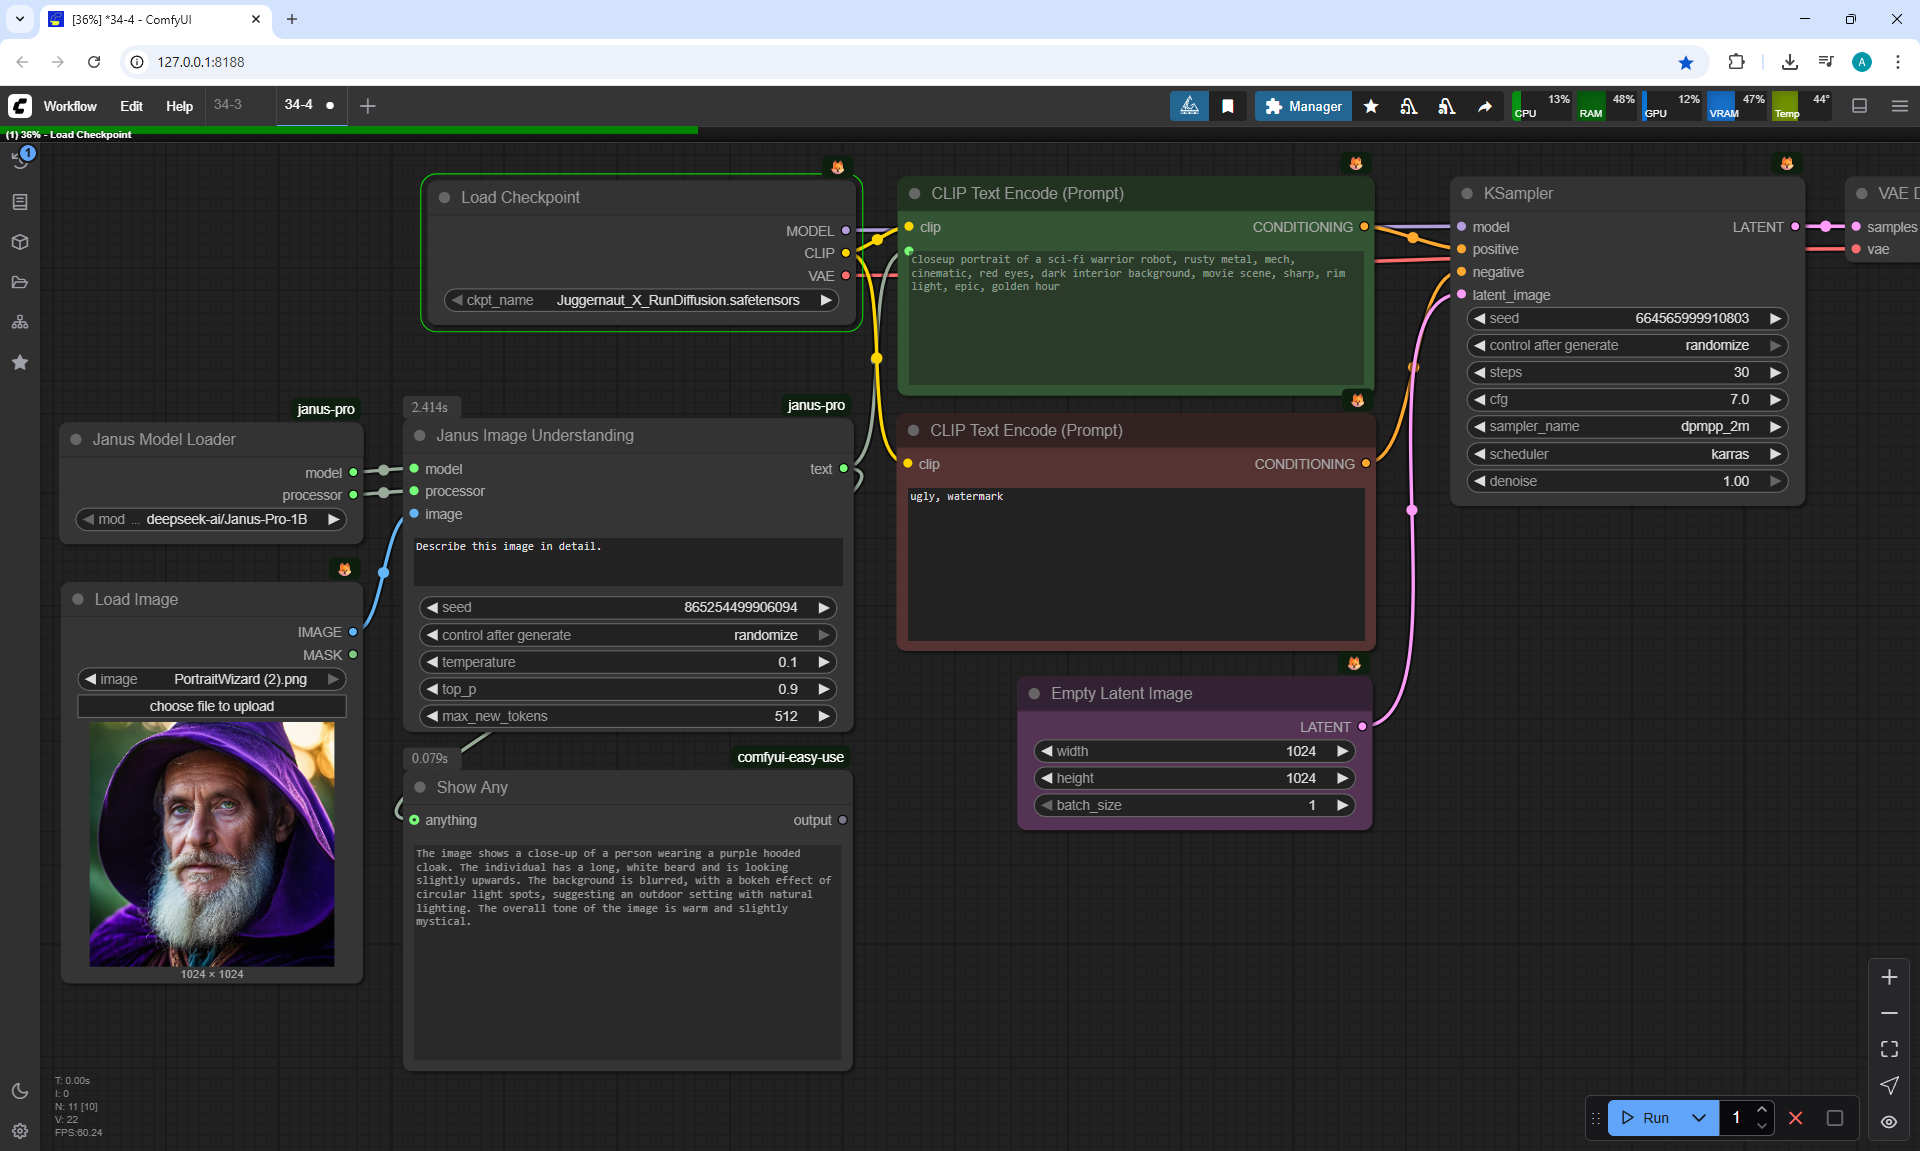
Task: Open the Model Library cube icon
Action: (x=20, y=242)
